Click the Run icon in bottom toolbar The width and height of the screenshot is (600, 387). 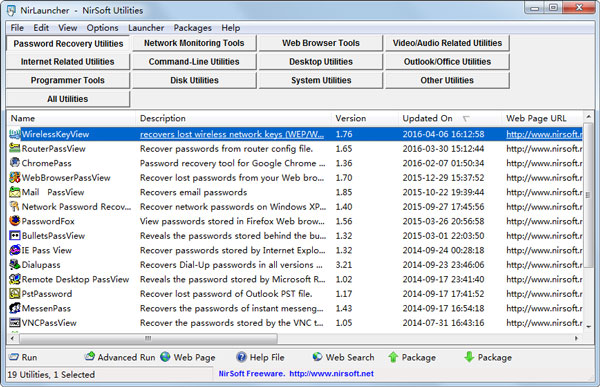click(14, 357)
